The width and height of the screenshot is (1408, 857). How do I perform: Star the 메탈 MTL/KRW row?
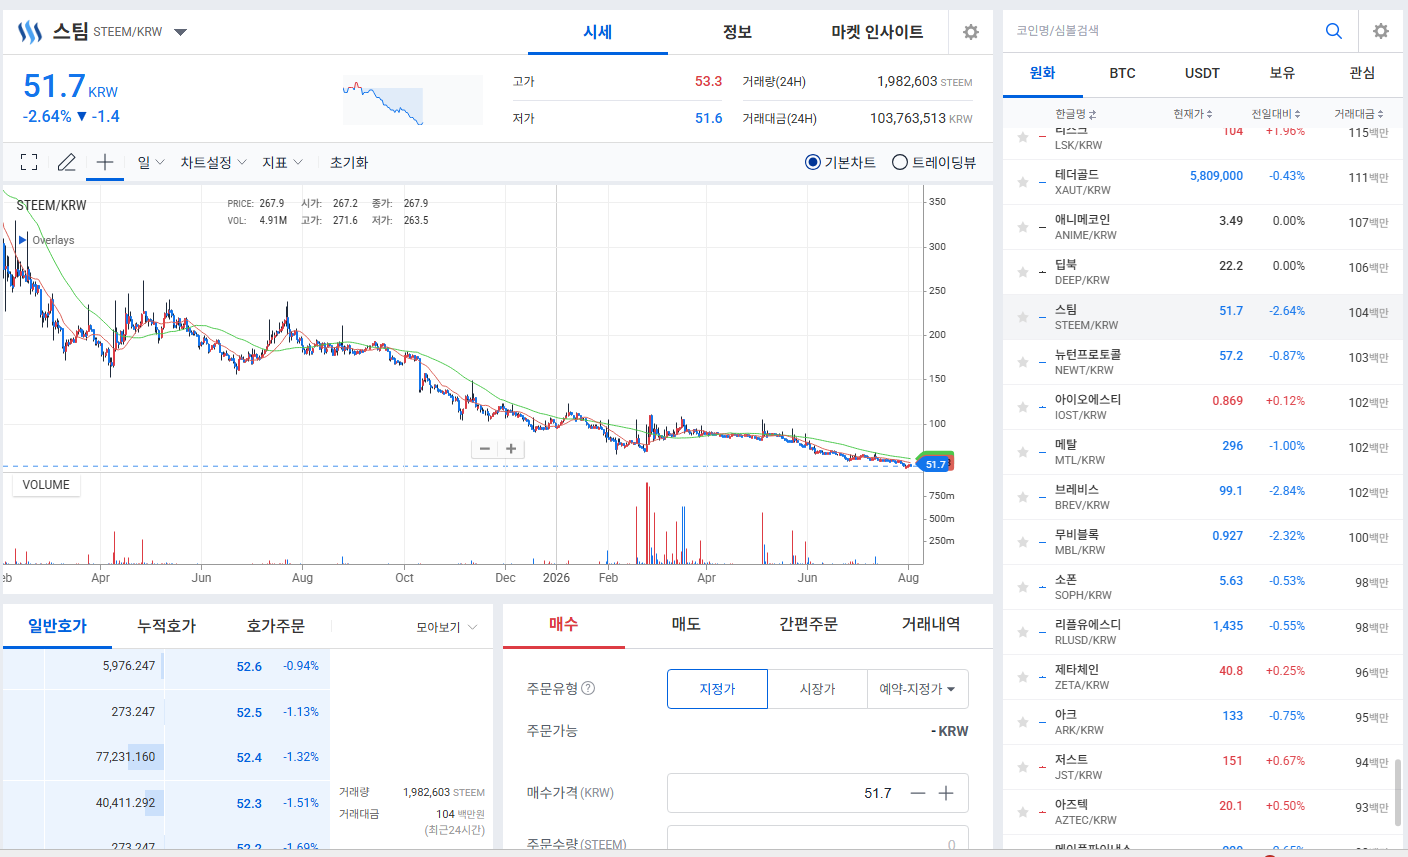click(1023, 452)
